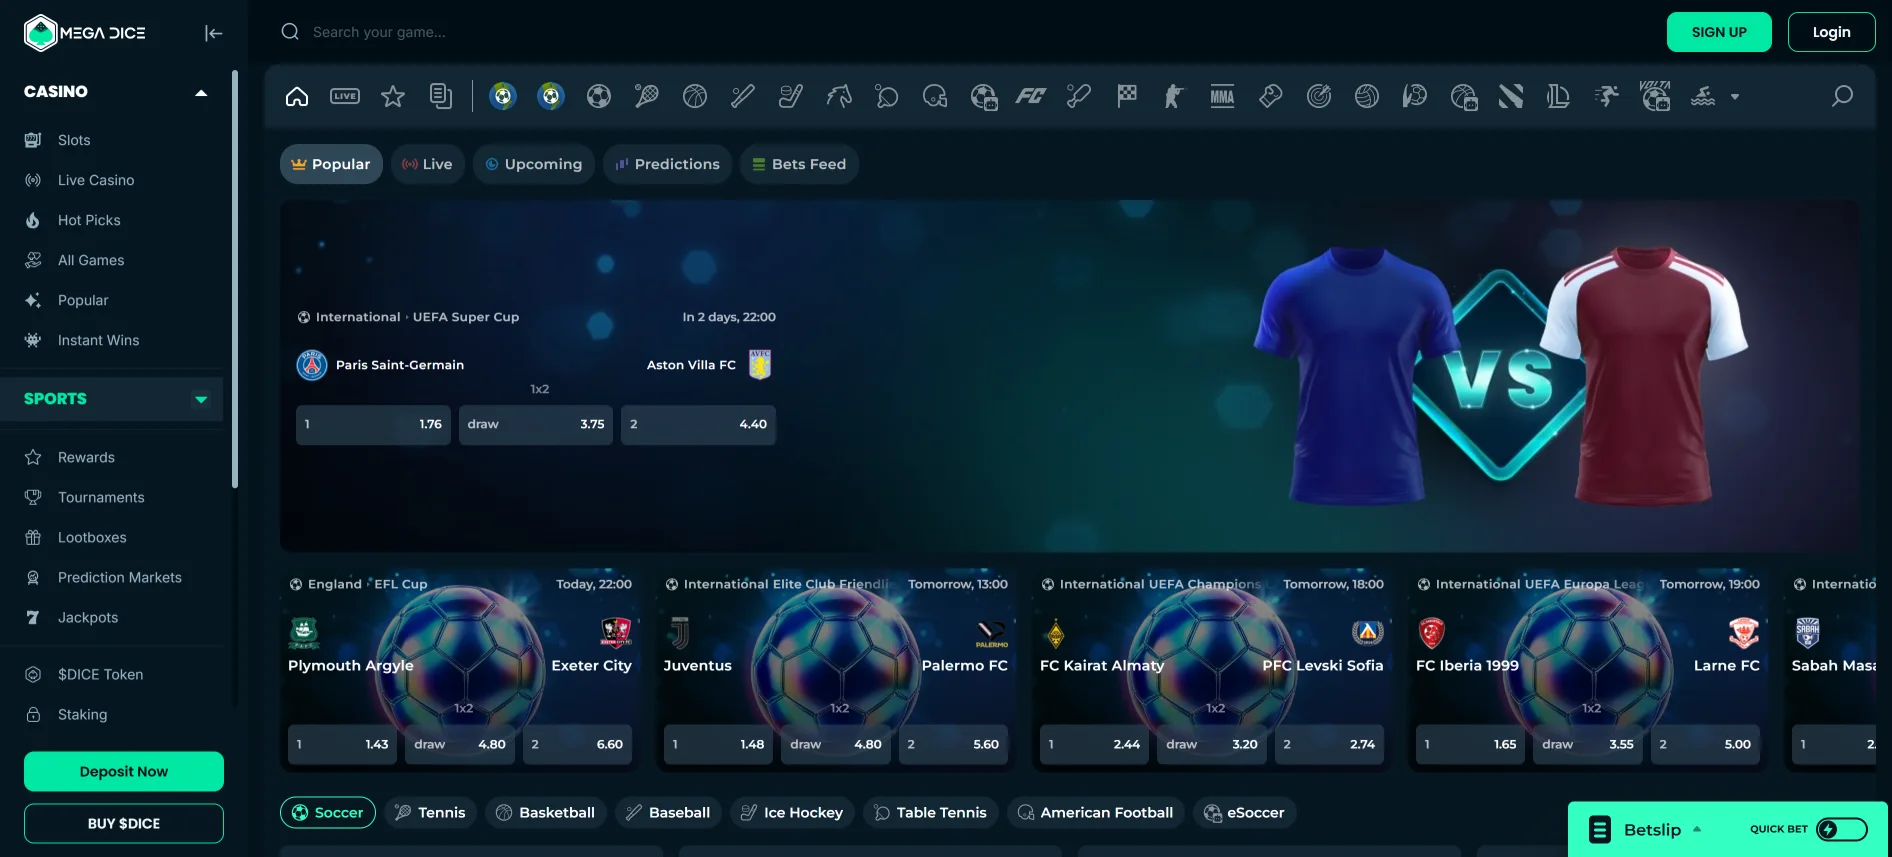Screen dimensions: 1892x857
Task: Collapse the CASINO sidebar section
Action: [201, 93]
